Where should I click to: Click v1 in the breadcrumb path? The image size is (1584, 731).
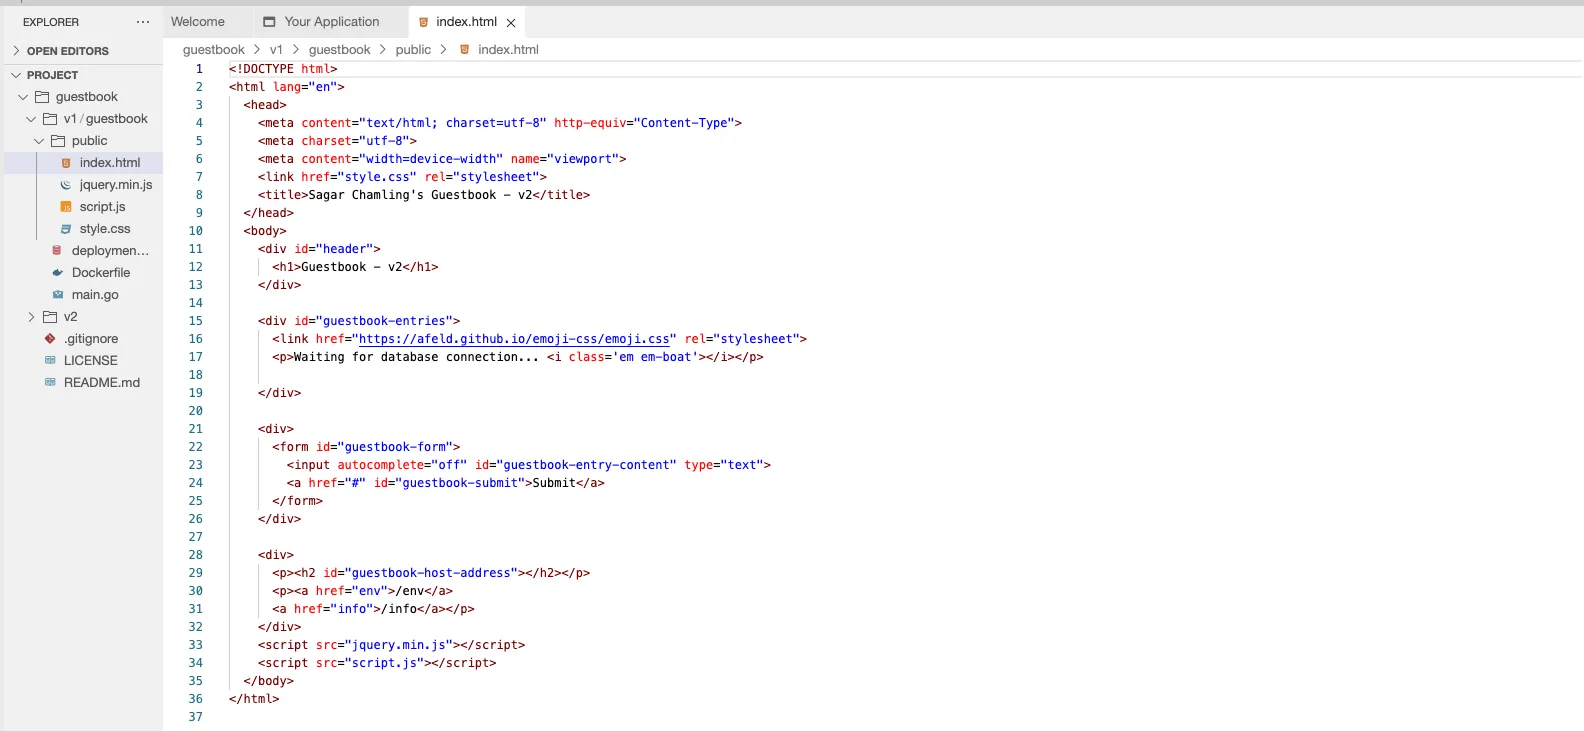pyautogui.click(x=276, y=49)
